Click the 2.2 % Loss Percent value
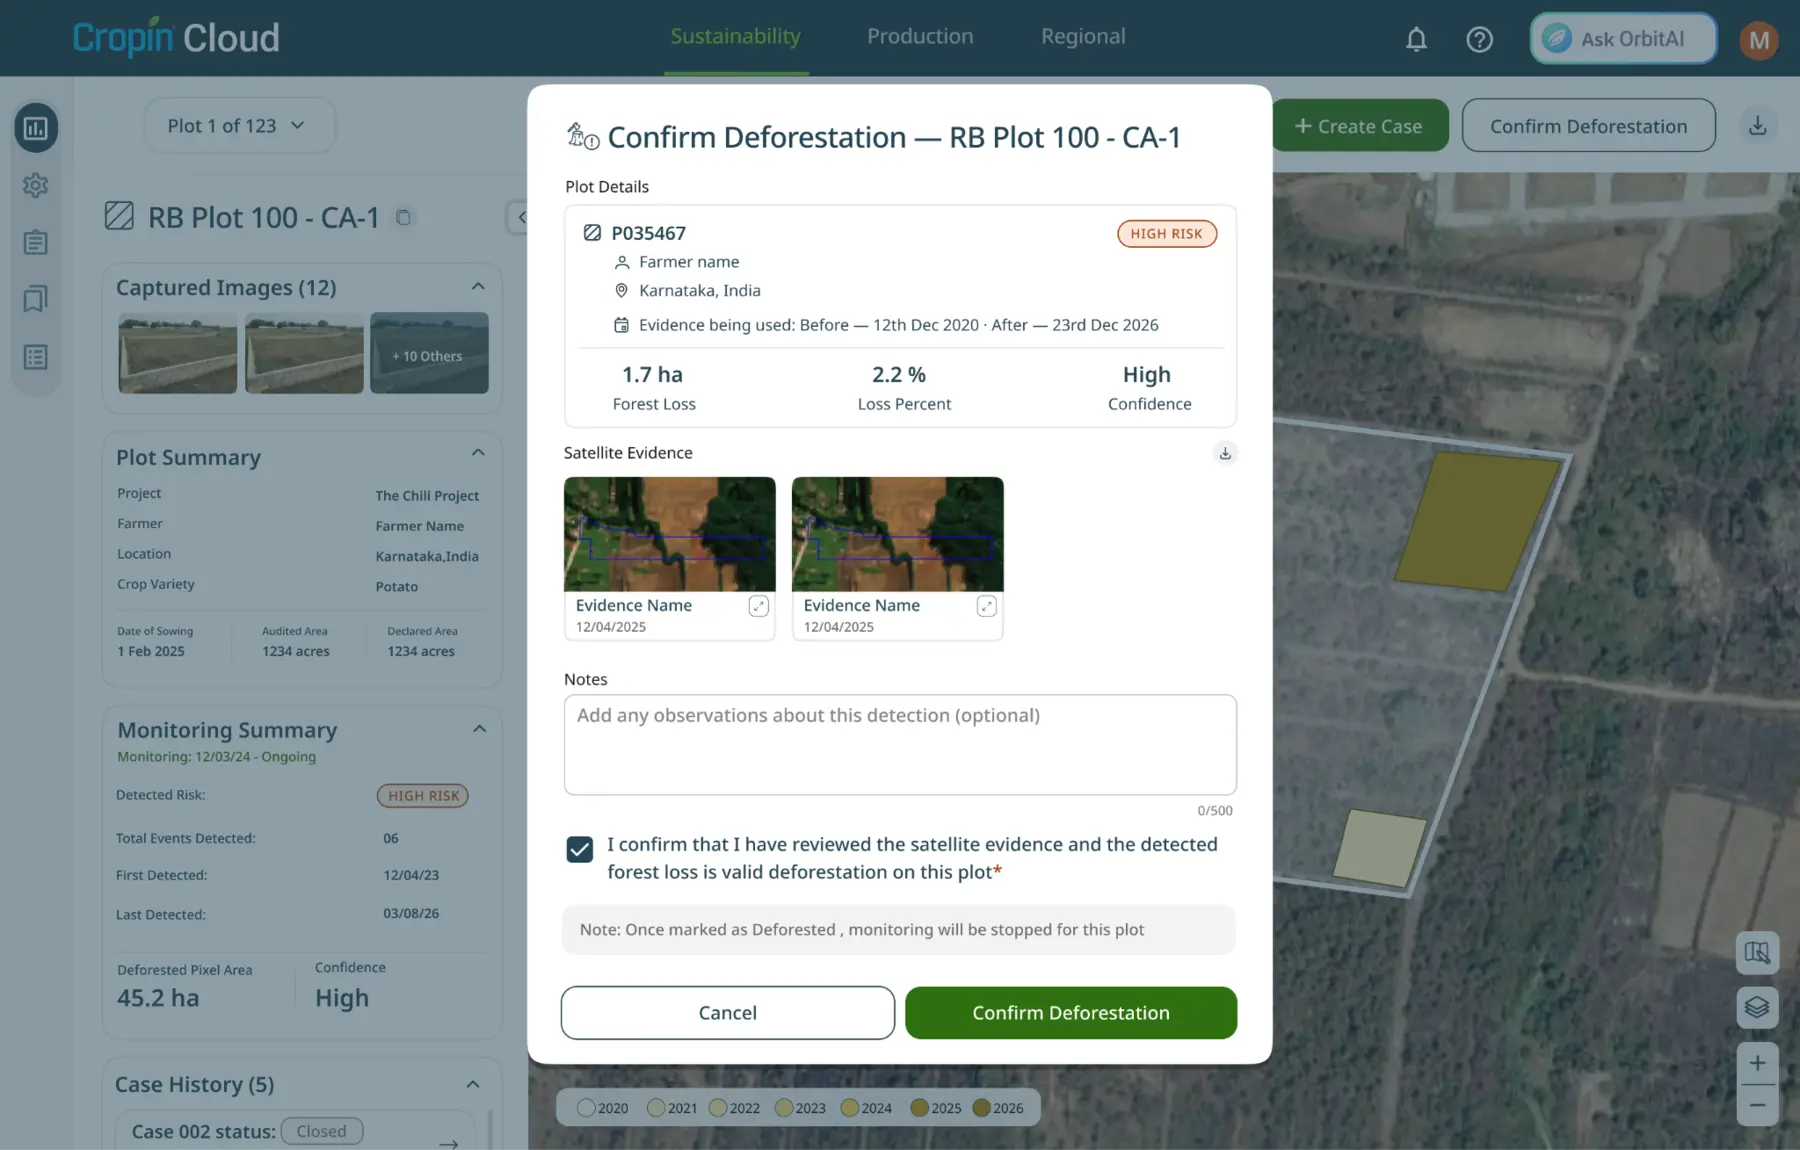This screenshot has width=1800, height=1150. [x=899, y=375]
